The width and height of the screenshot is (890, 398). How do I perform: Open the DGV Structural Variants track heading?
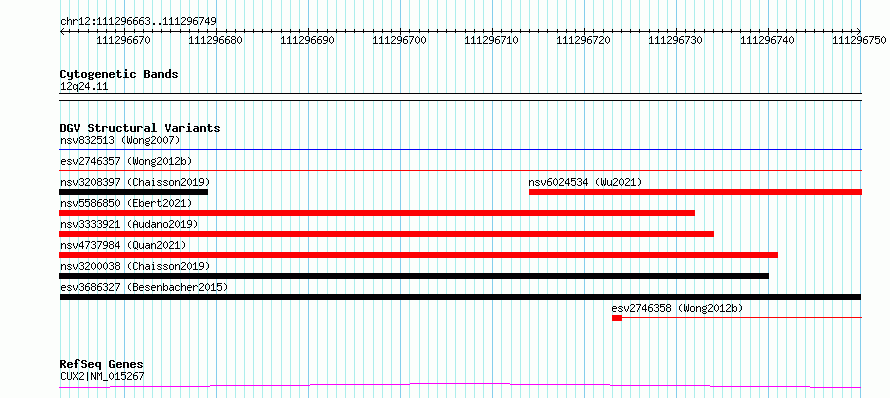[x=140, y=128]
